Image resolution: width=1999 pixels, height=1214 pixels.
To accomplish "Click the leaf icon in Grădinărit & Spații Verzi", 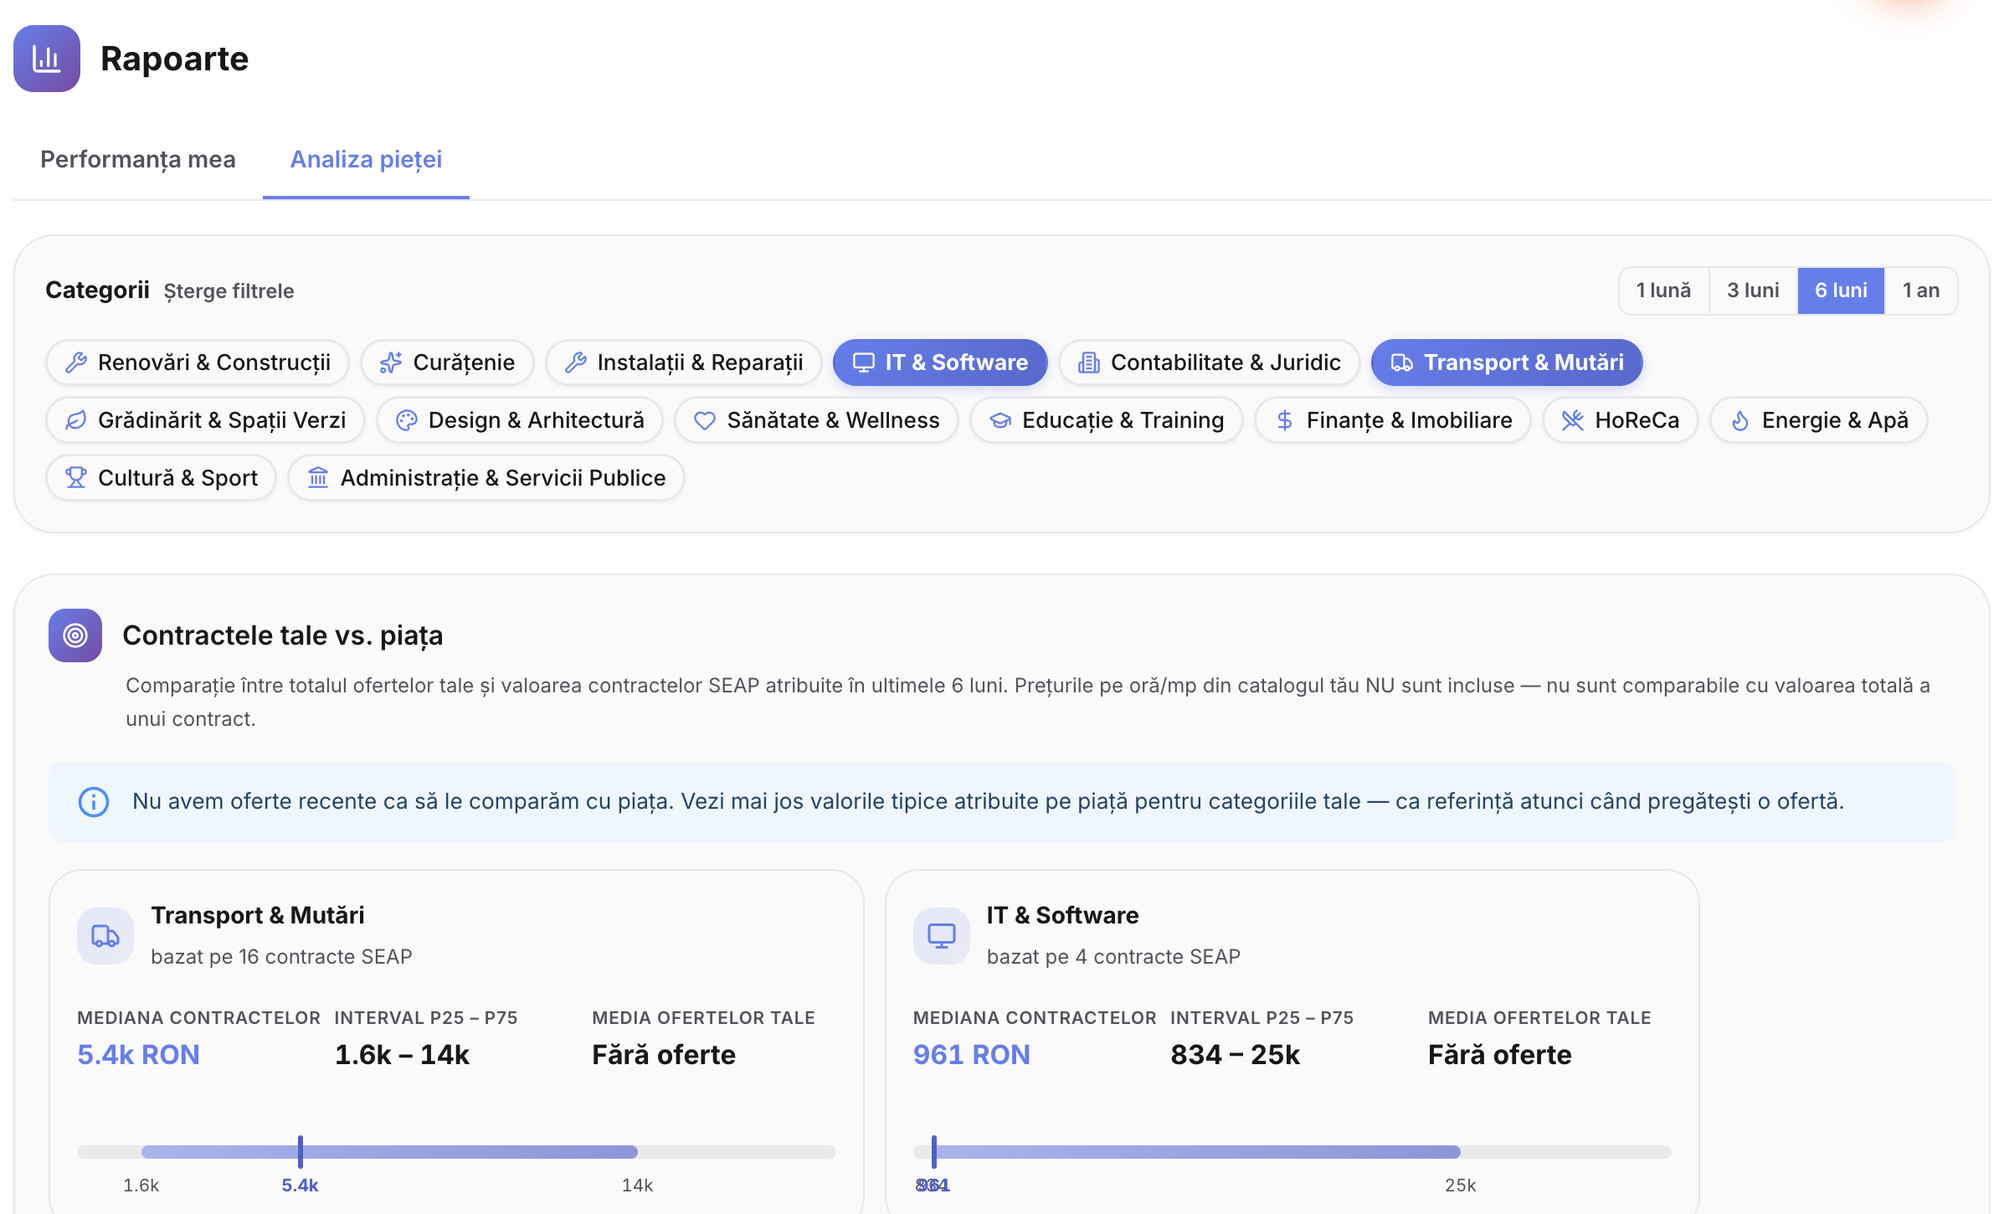I will coord(76,421).
